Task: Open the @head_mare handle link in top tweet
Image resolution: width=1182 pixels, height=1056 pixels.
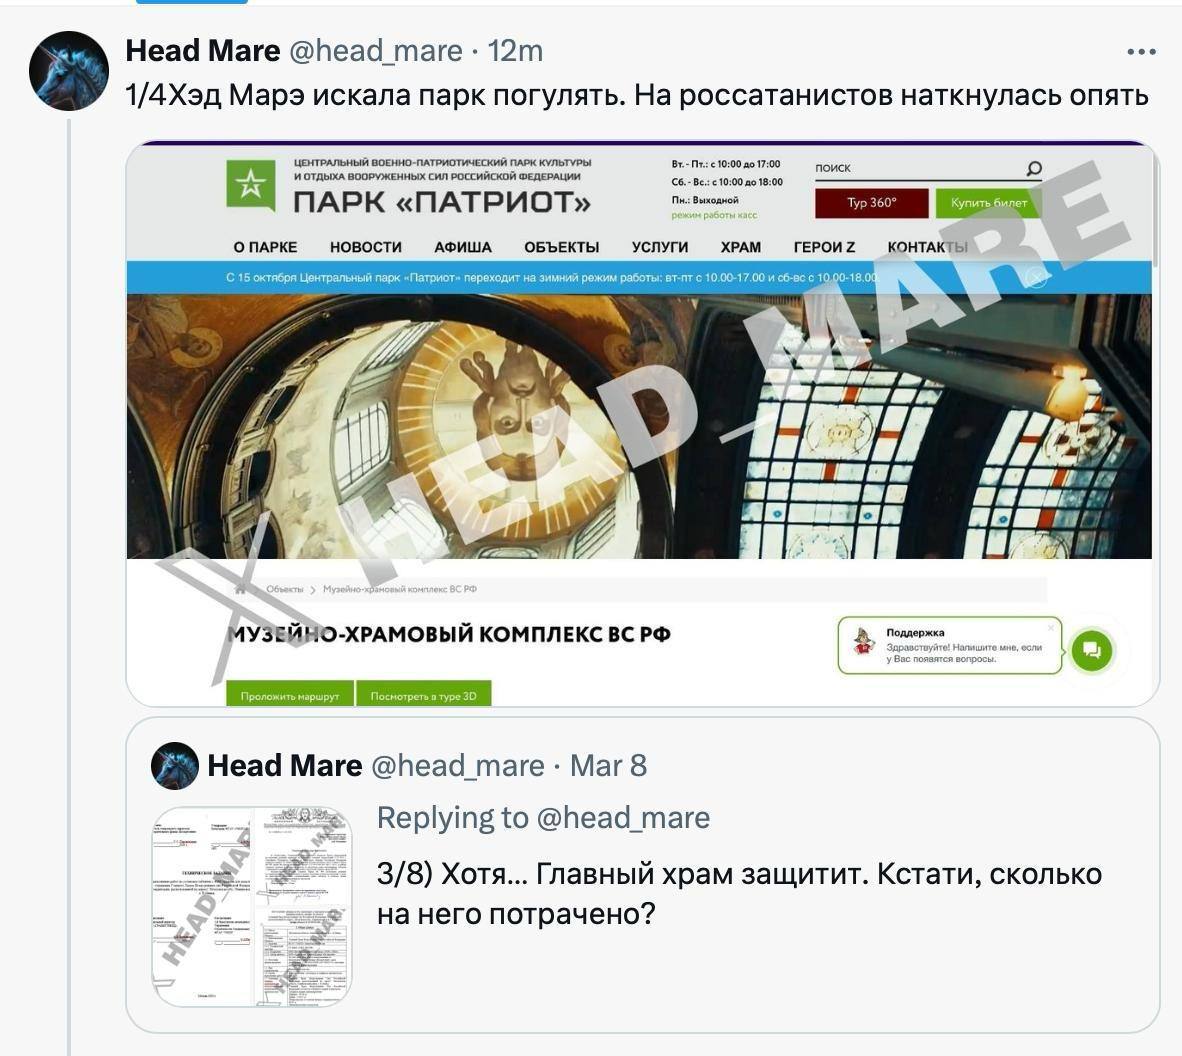Action: click(x=375, y=51)
